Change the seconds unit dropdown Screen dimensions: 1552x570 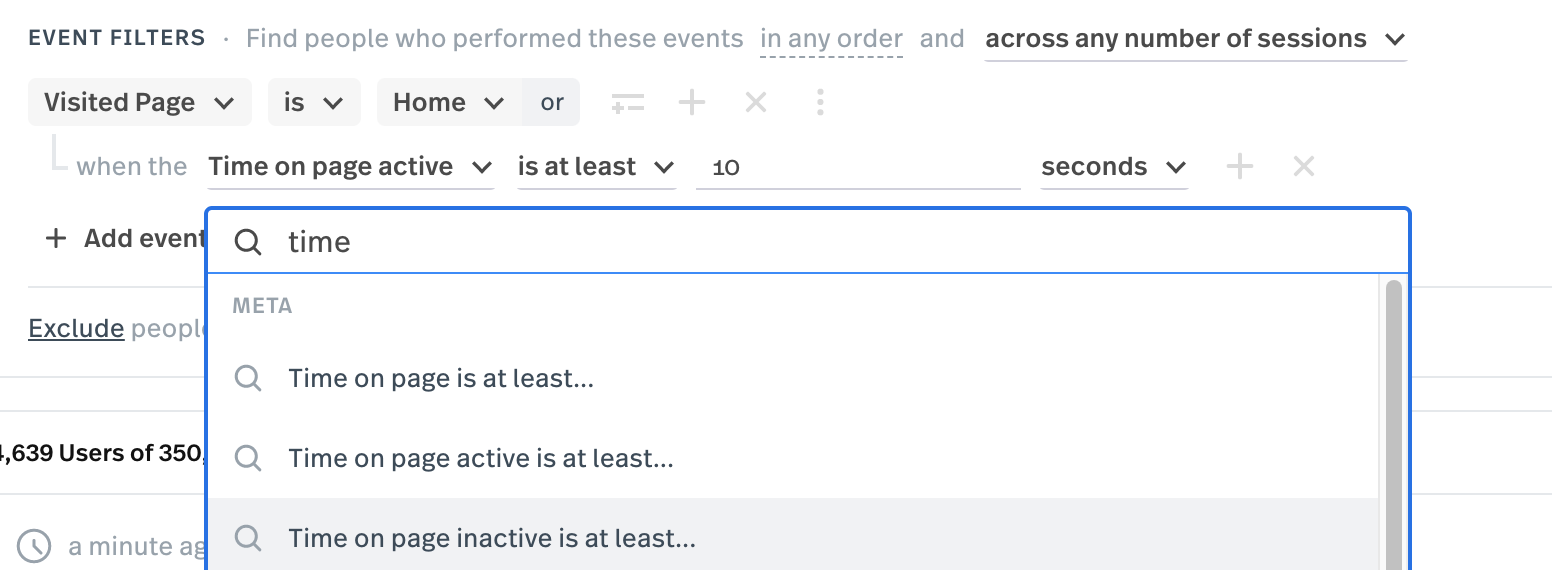[x=1114, y=167]
